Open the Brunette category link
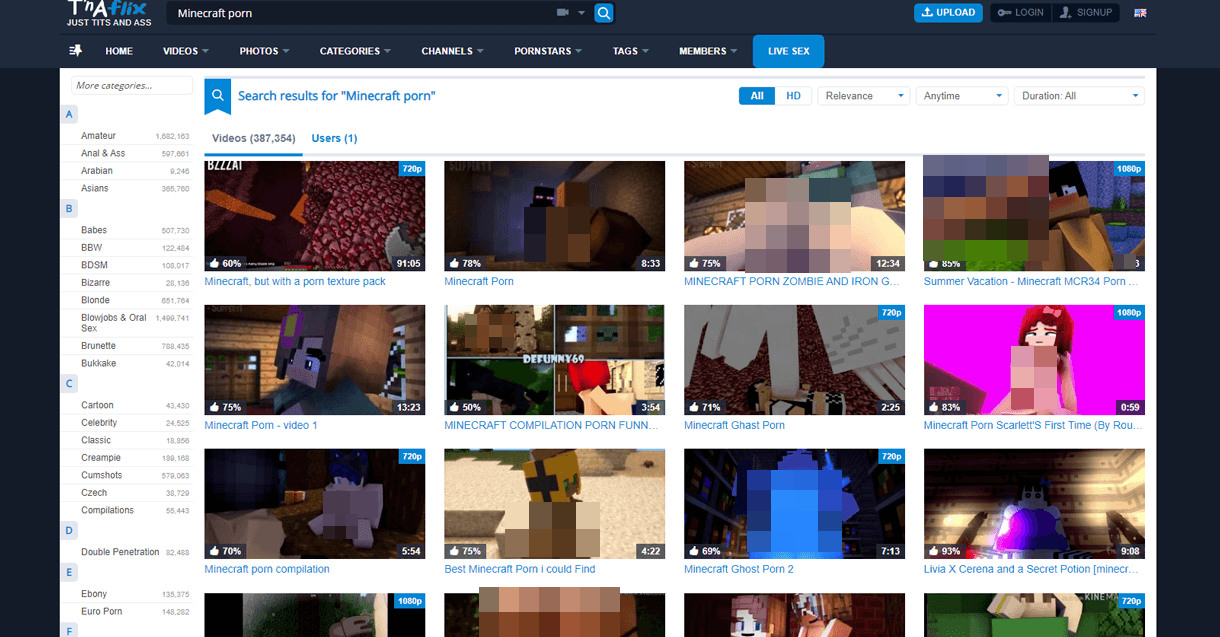The height and width of the screenshot is (637, 1220). click(x=99, y=346)
